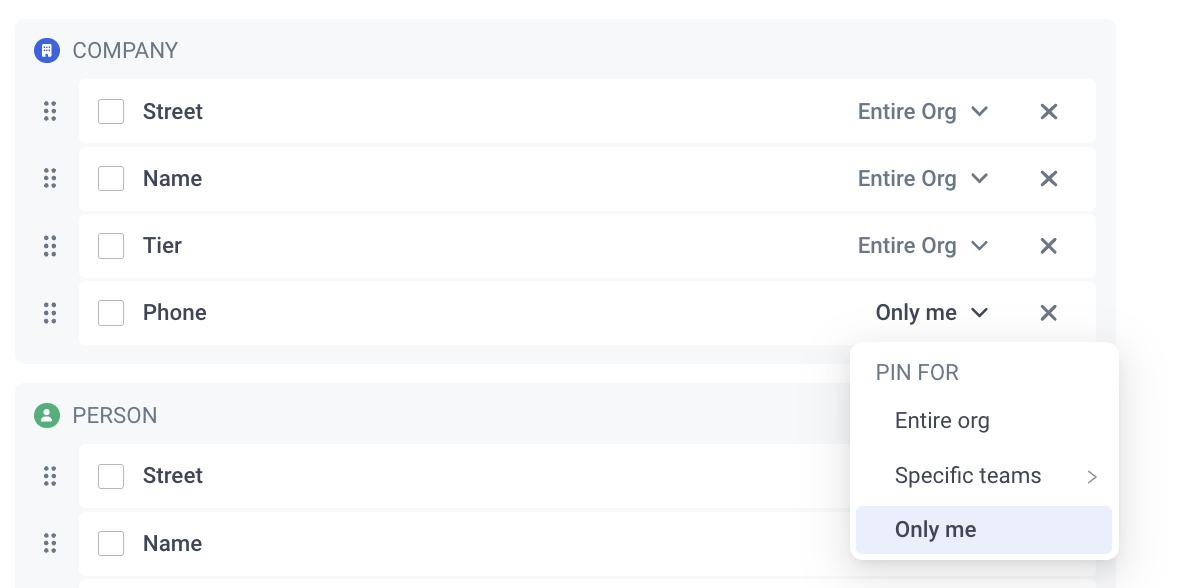Enable the Person Name checkbox

[111, 543]
